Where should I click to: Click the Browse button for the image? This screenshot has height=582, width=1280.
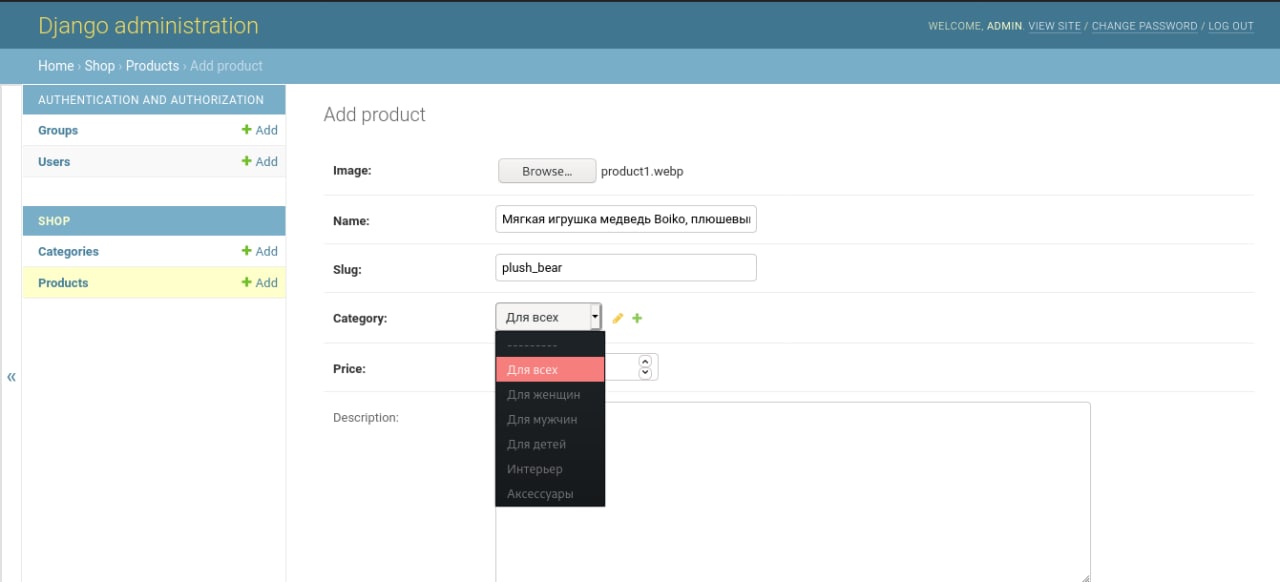tap(547, 171)
